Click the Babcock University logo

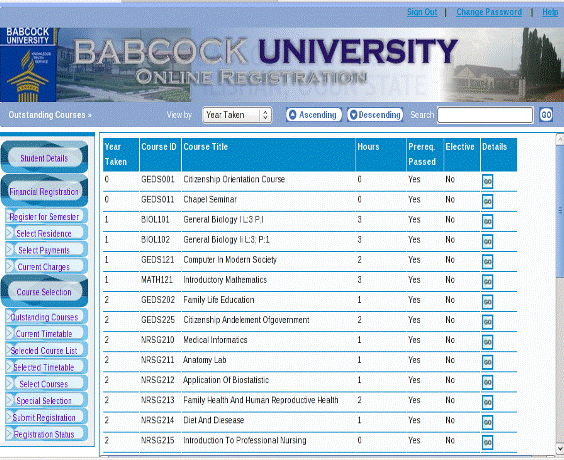pos(28,65)
